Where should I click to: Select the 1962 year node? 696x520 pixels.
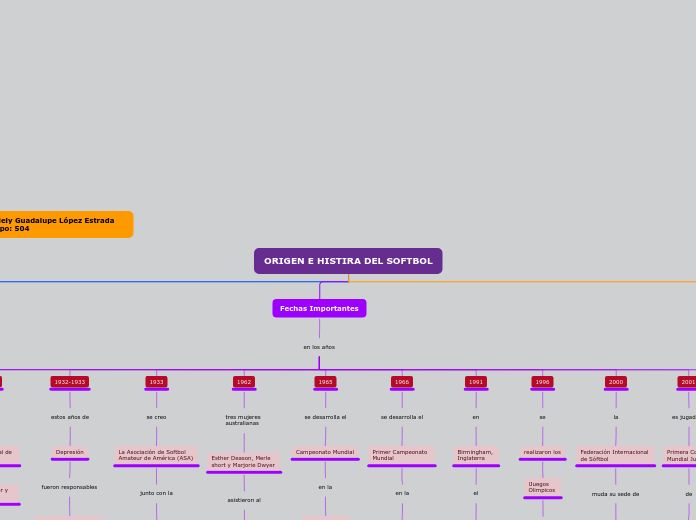tap(244, 382)
